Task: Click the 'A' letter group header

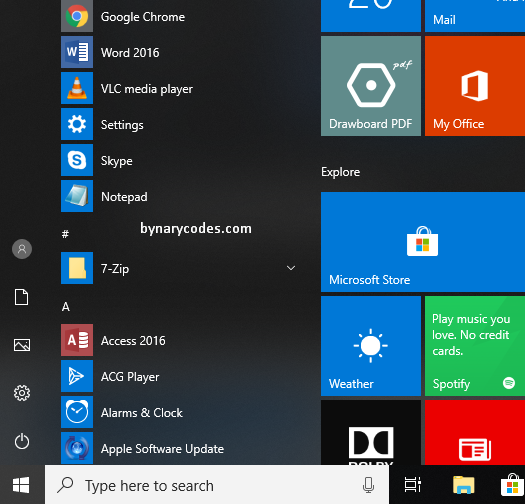Action: point(66,306)
